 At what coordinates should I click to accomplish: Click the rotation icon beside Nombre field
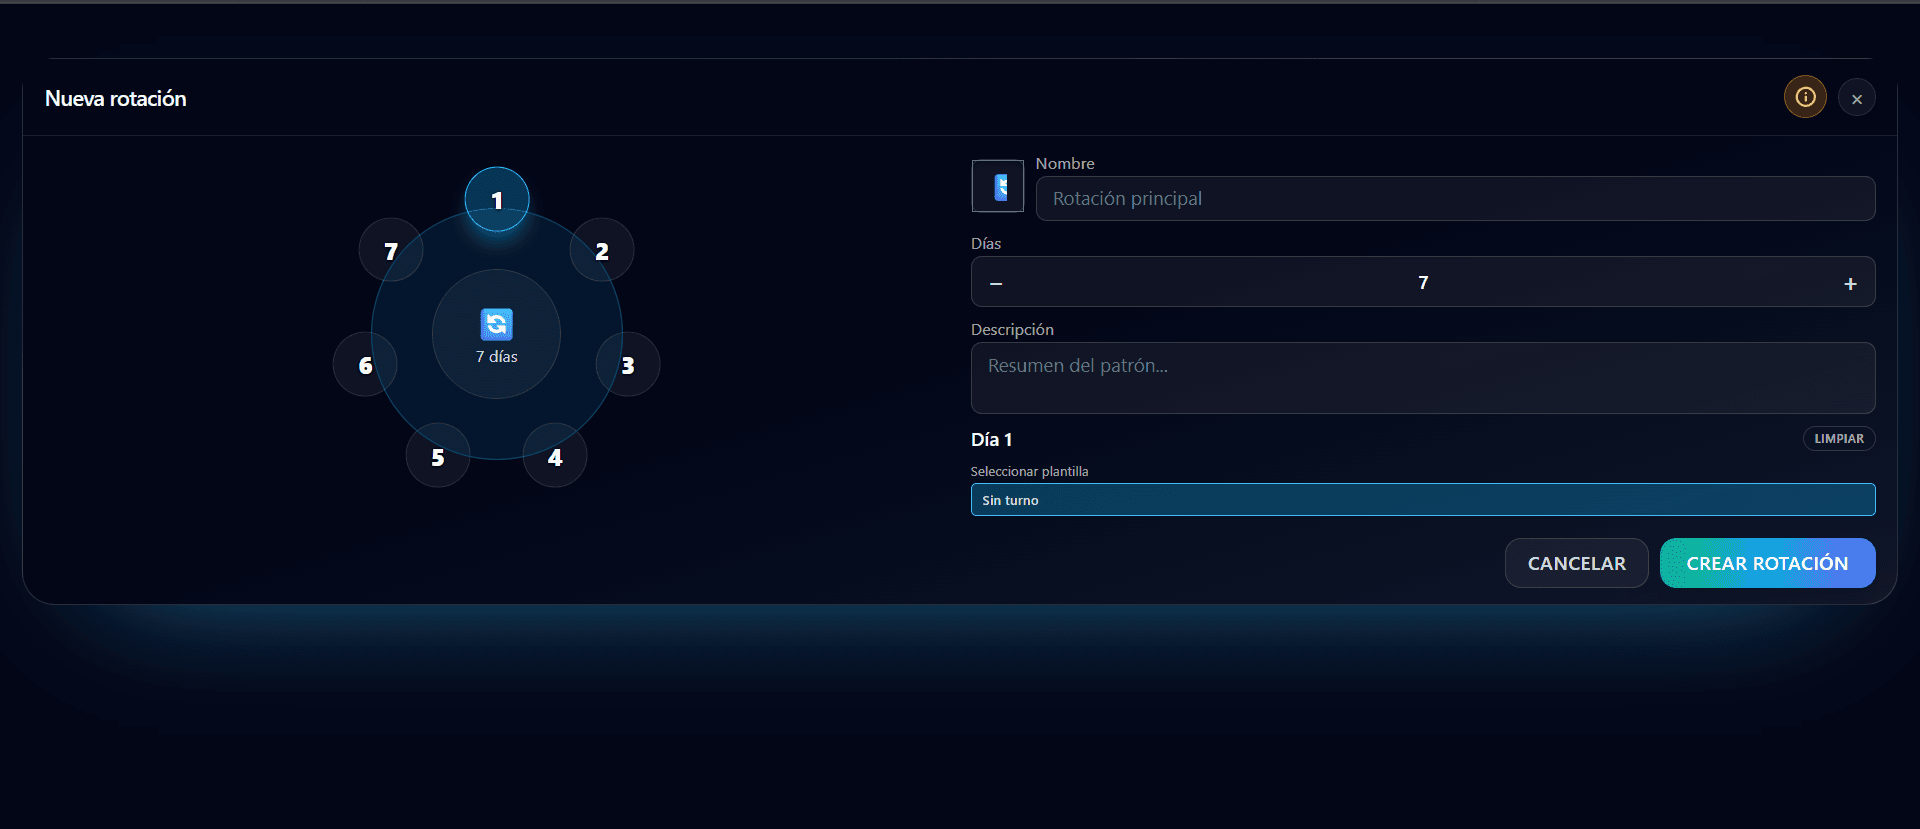pyautogui.click(x=997, y=186)
